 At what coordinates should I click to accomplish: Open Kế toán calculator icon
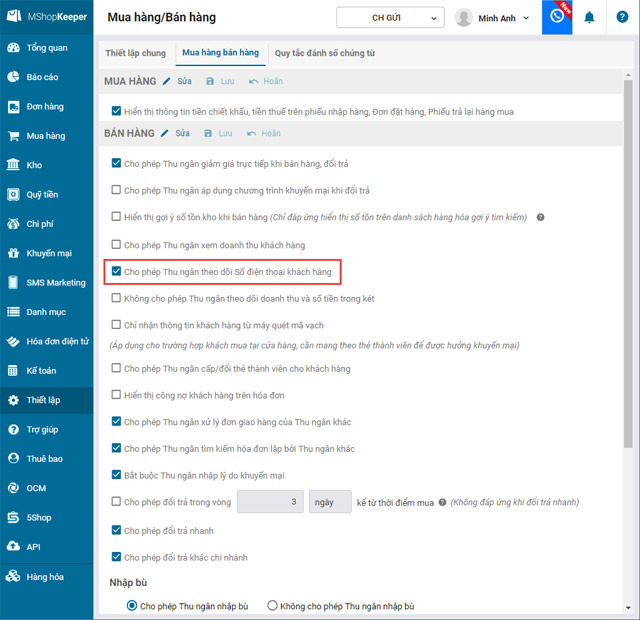coord(13,371)
